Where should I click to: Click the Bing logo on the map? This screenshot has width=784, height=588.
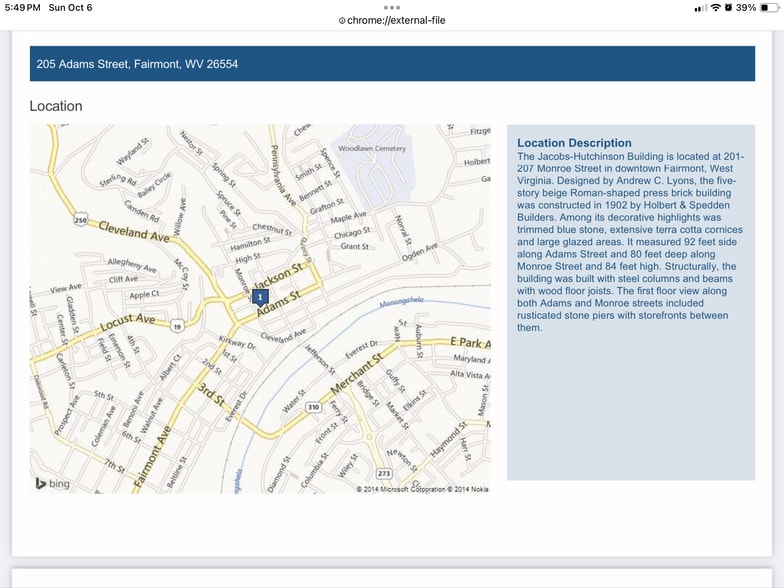pyautogui.click(x=53, y=484)
